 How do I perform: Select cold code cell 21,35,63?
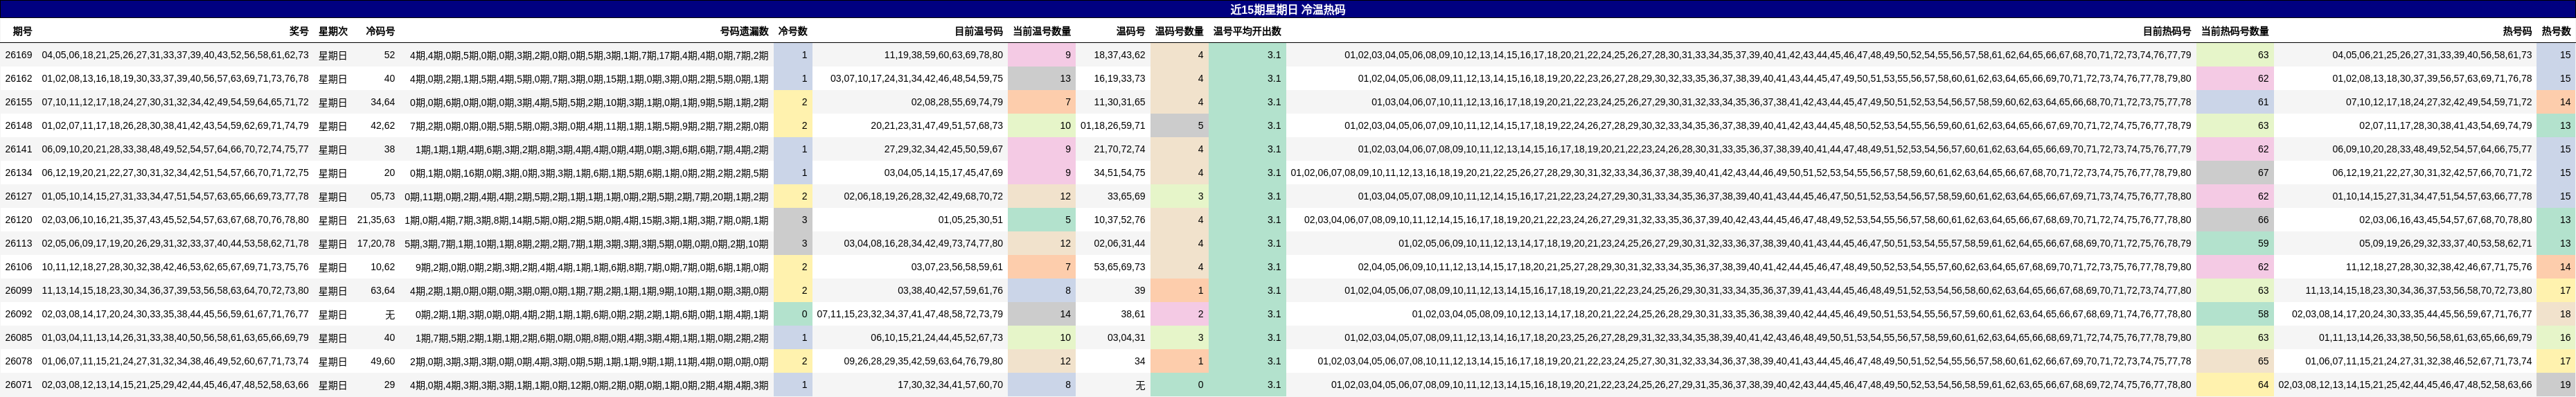tap(376, 220)
